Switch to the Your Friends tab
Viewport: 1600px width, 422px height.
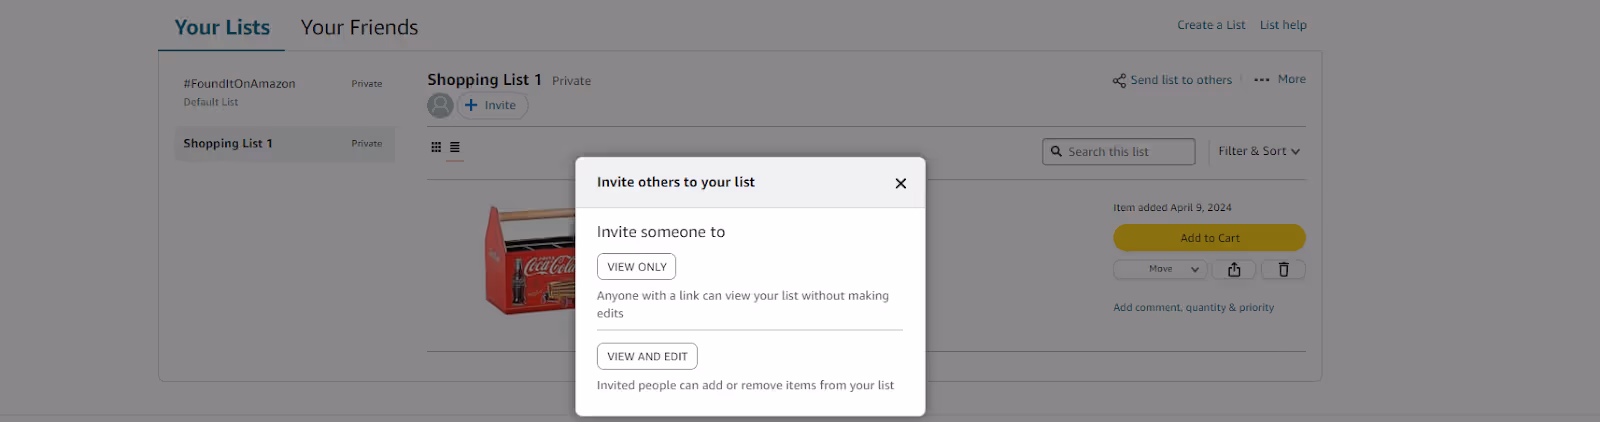coord(360,27)
